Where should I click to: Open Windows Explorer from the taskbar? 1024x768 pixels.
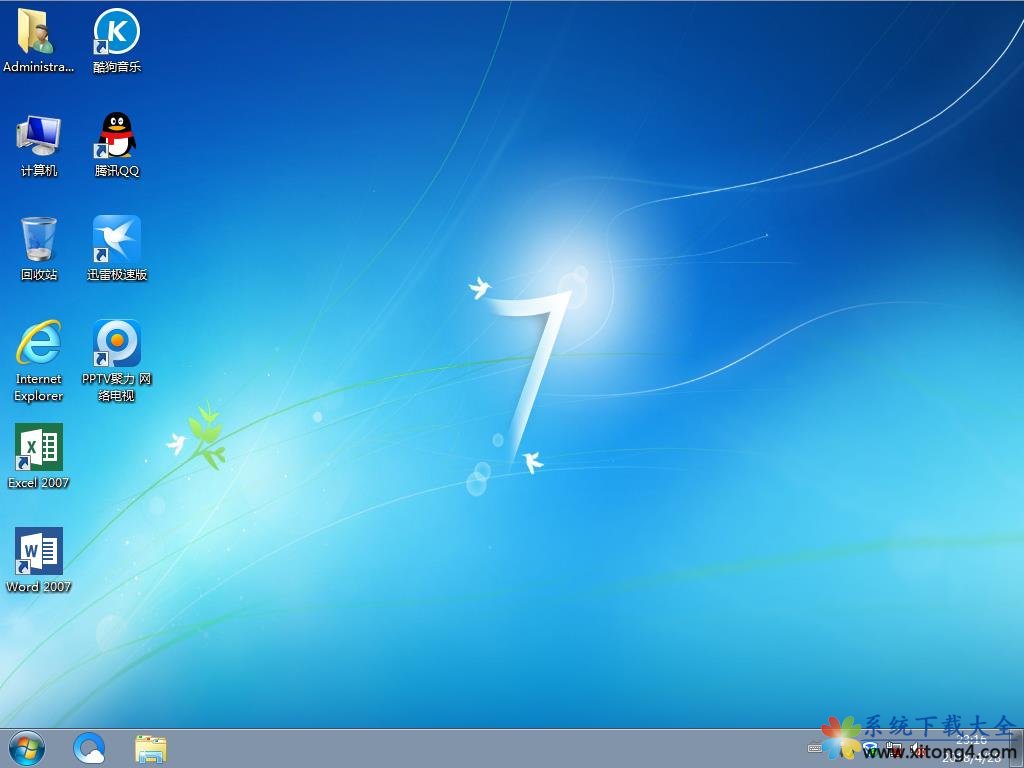pos(151,748)
